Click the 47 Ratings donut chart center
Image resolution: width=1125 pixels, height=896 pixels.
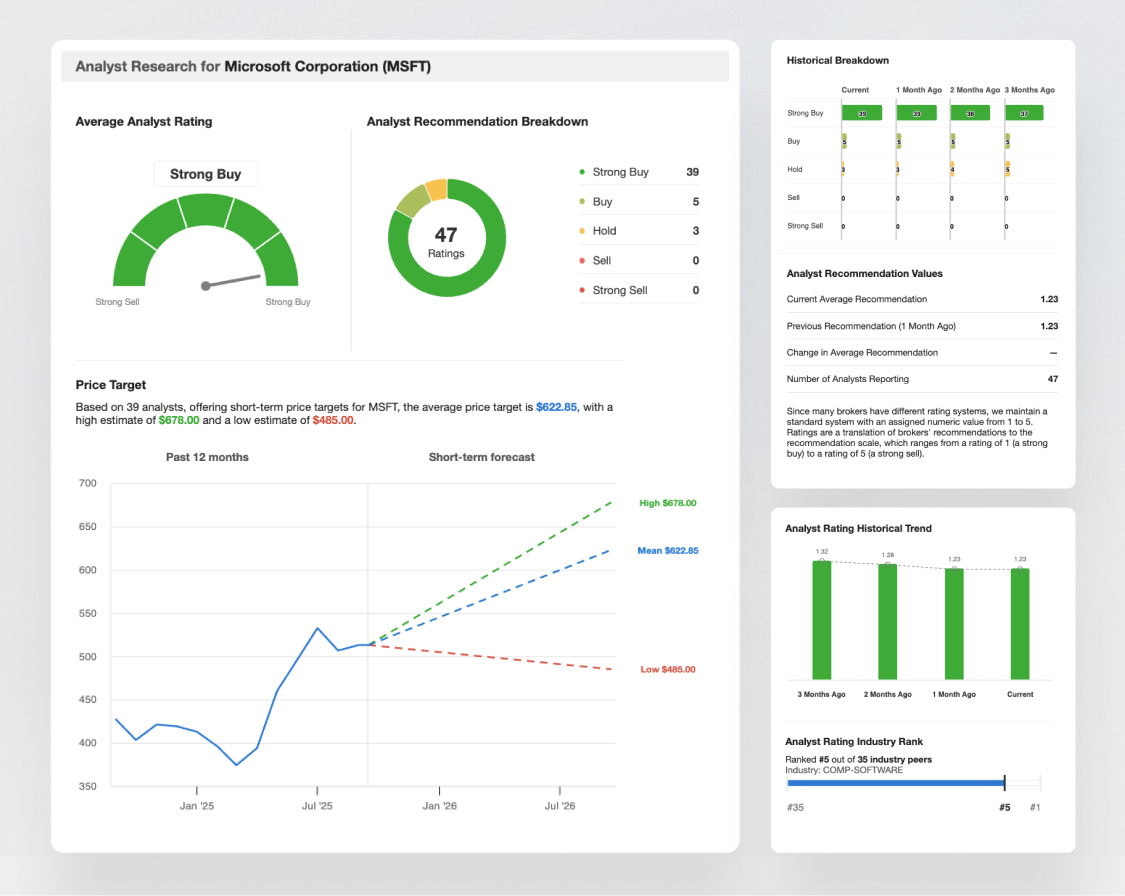(x=445, y=240)
